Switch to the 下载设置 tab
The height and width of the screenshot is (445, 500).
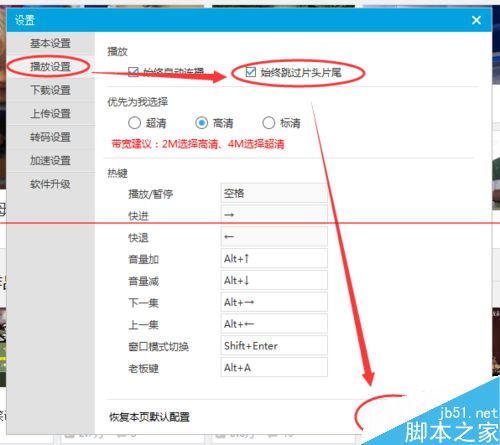(50, 90)
